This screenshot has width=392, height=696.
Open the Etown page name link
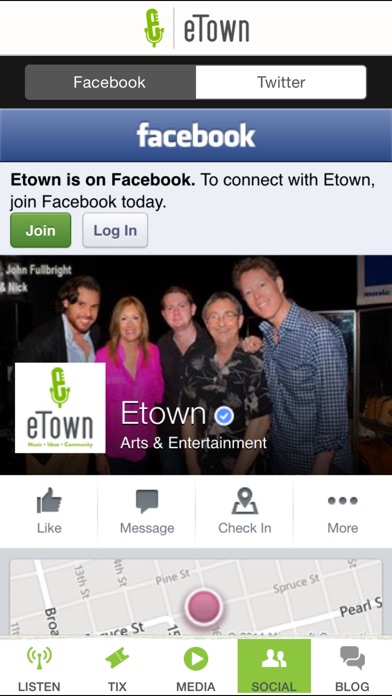(x=163, y=413)
